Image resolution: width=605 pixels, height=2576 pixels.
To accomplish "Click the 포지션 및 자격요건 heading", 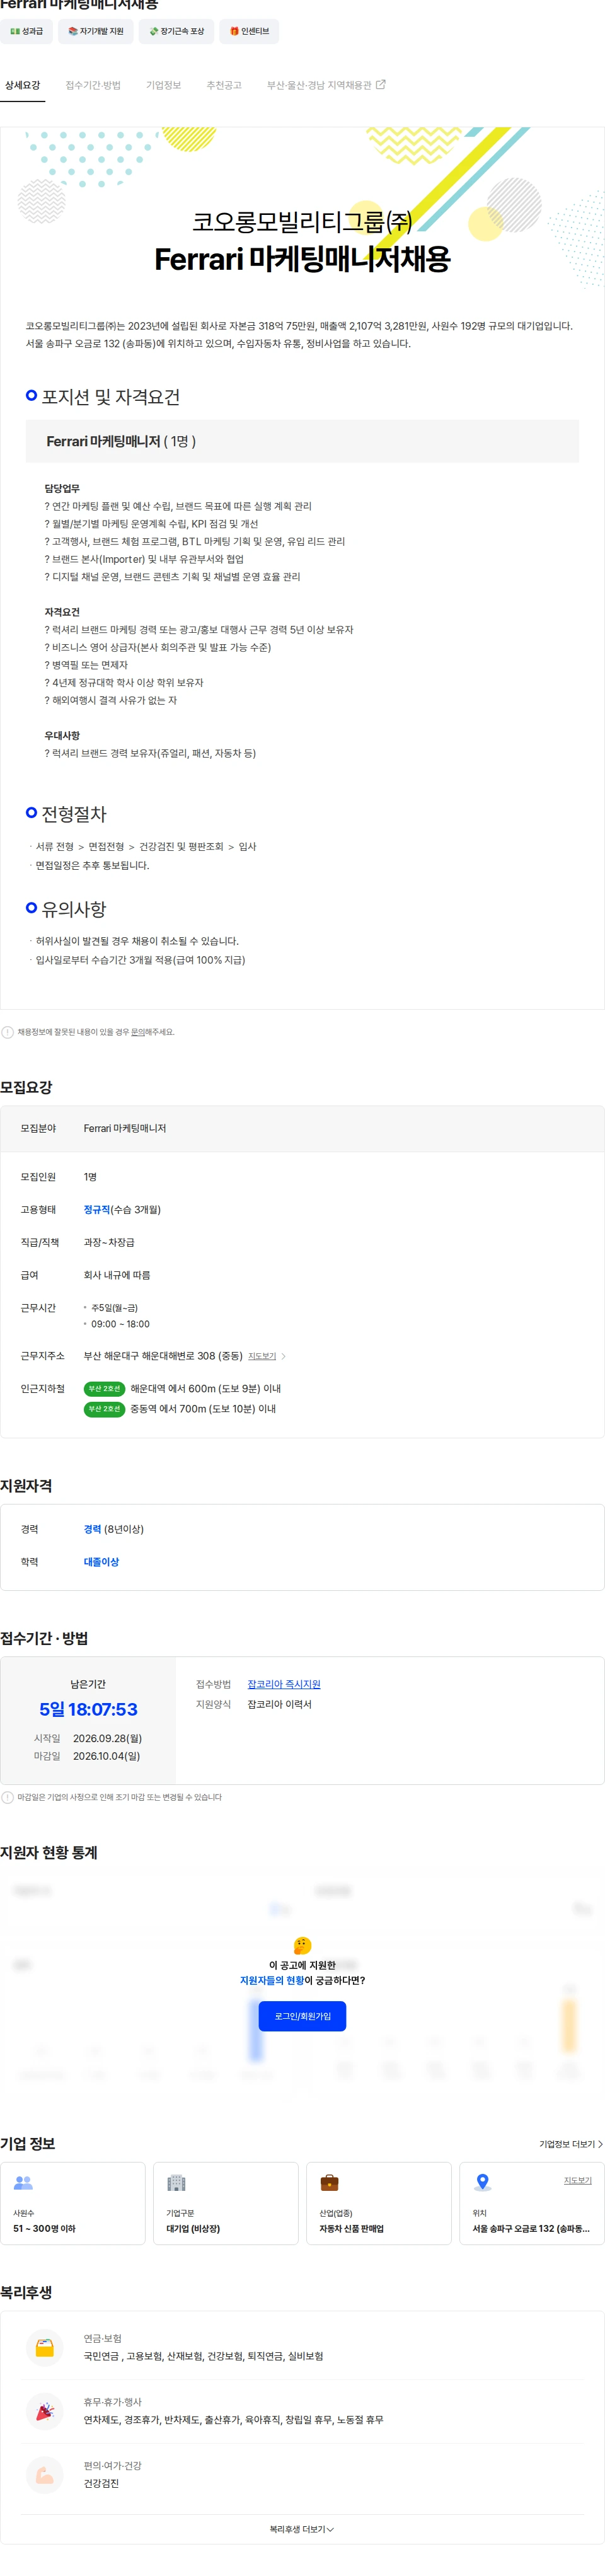I will pyautogui.click(x=110, y=397).
